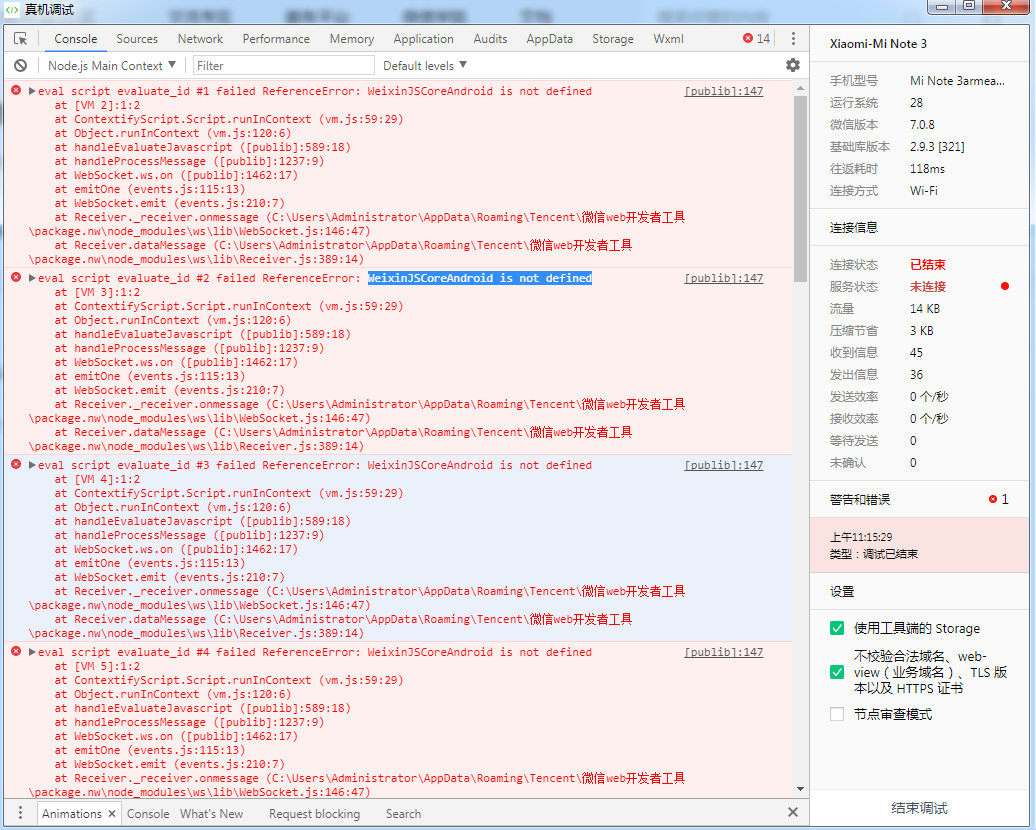Clear the console with the block icon
Viewport: 1036px width, 830px height.
point(20,66)
